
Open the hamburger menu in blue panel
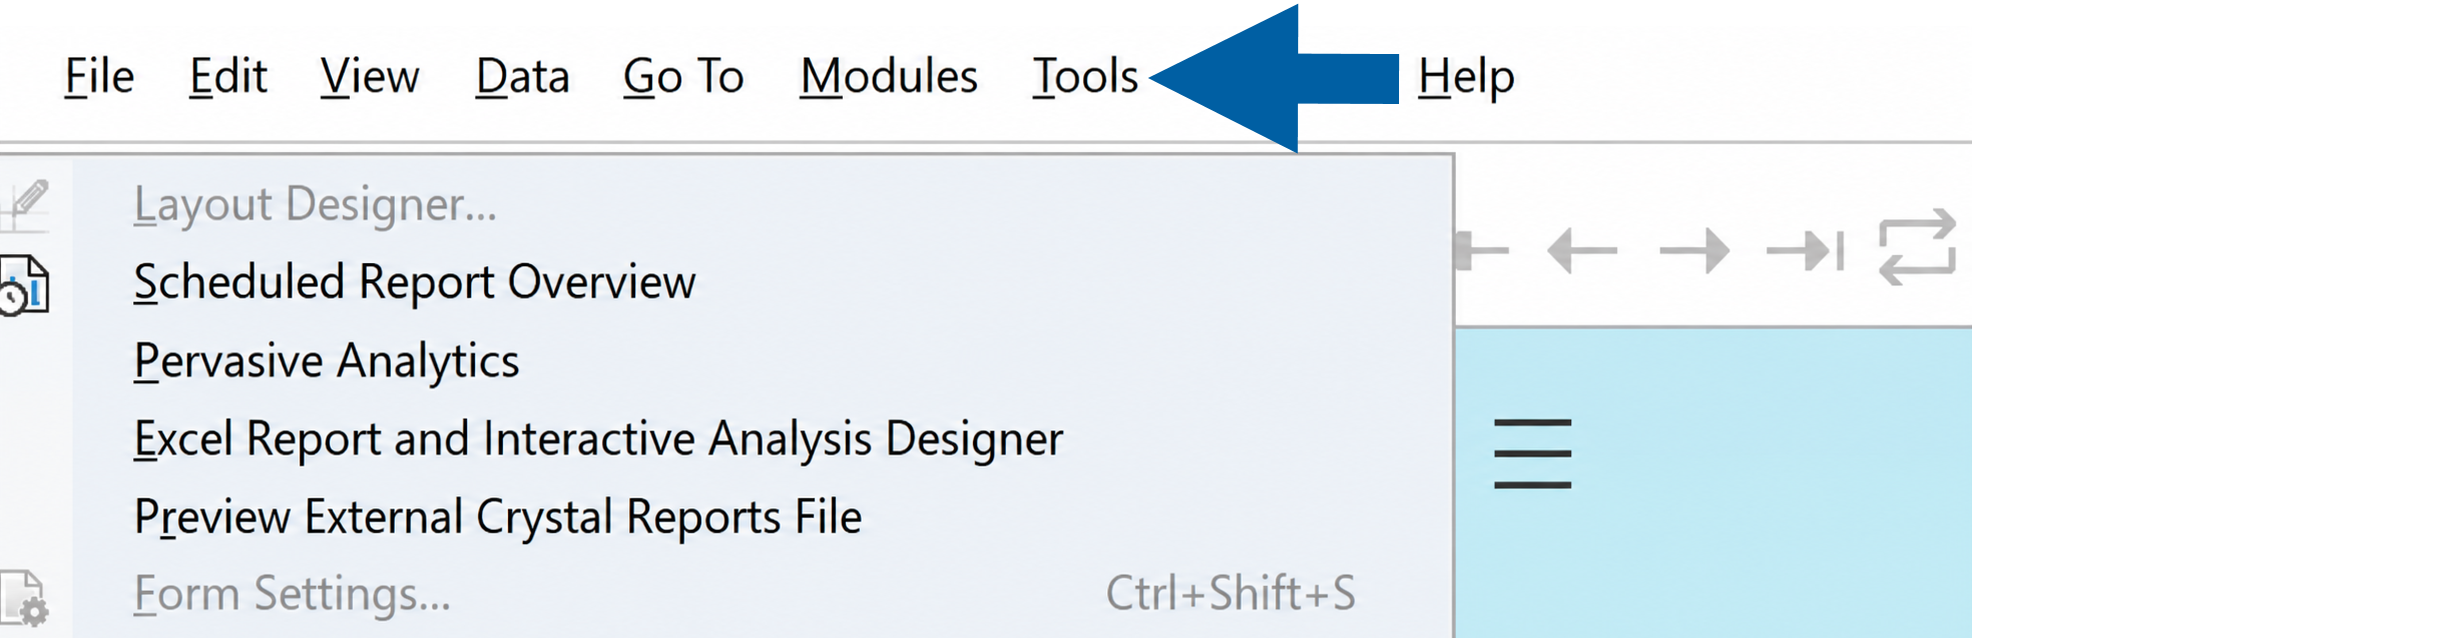1532,454
